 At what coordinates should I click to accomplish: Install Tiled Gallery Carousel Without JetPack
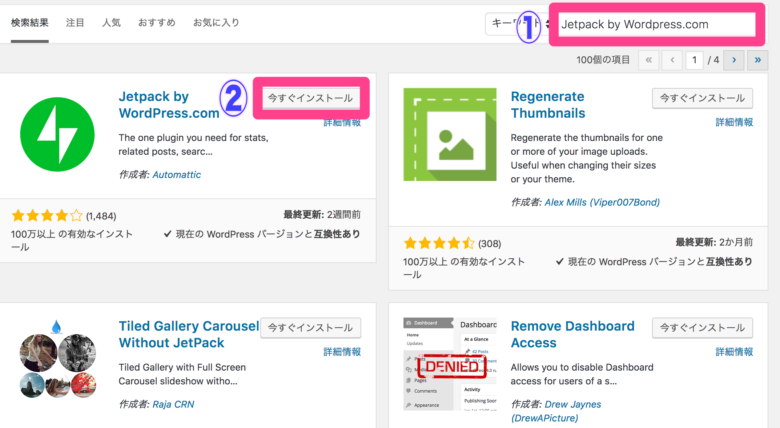tap(311, 328)
